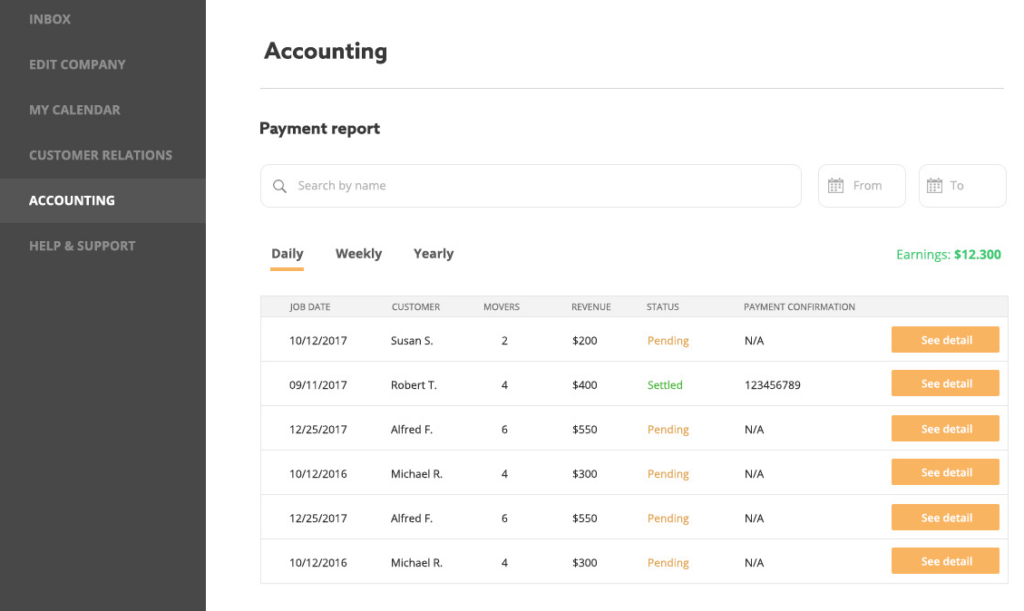
Task: Select the Daily tab
Action: coord(287,253)
